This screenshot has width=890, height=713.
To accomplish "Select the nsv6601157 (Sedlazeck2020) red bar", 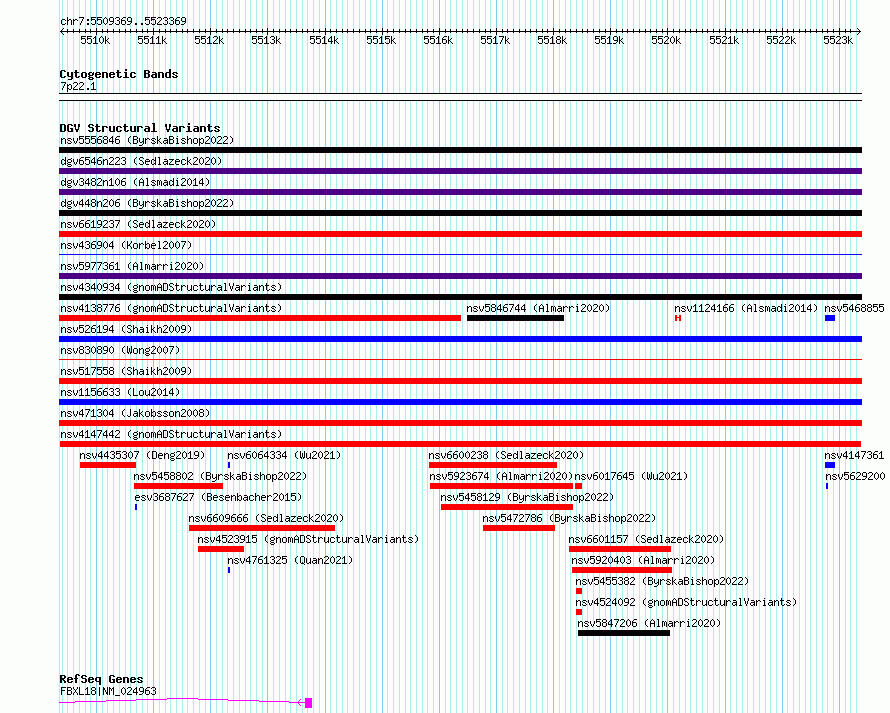I will [x=620, y=549].
